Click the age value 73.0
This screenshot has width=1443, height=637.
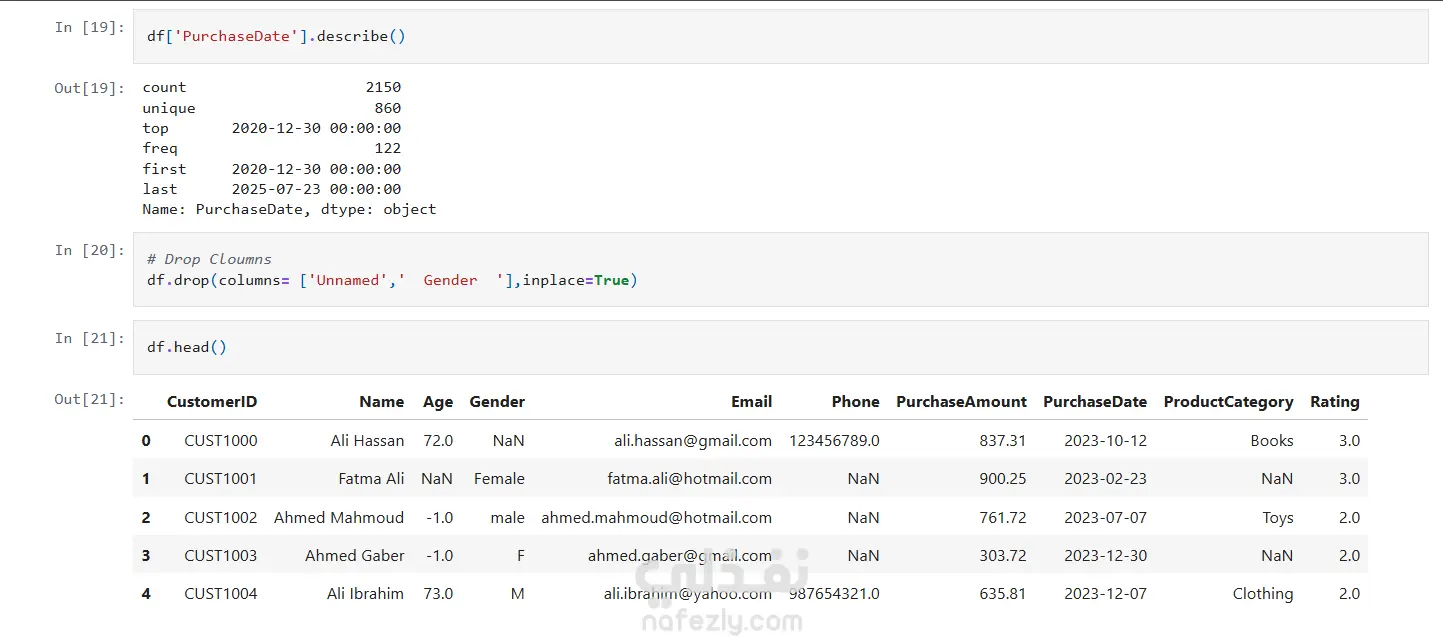pos(438,594)
